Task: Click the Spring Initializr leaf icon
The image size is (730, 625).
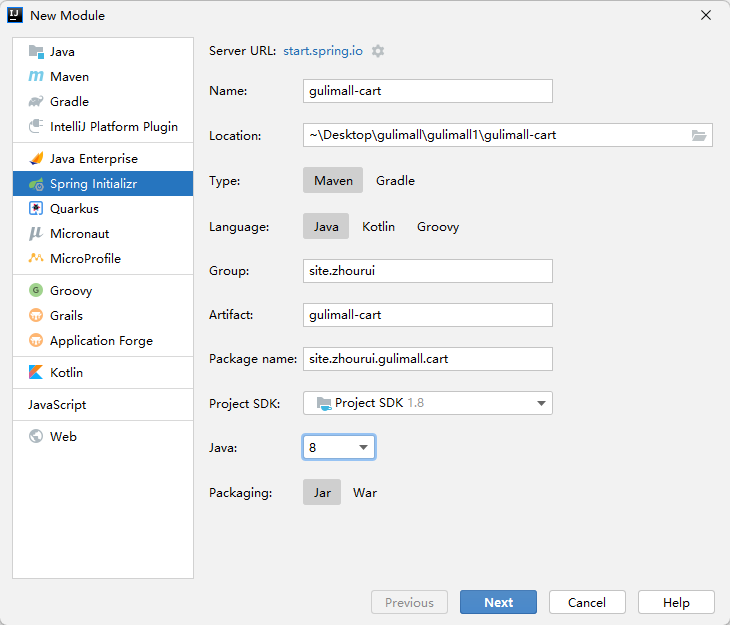Action: 36,184
